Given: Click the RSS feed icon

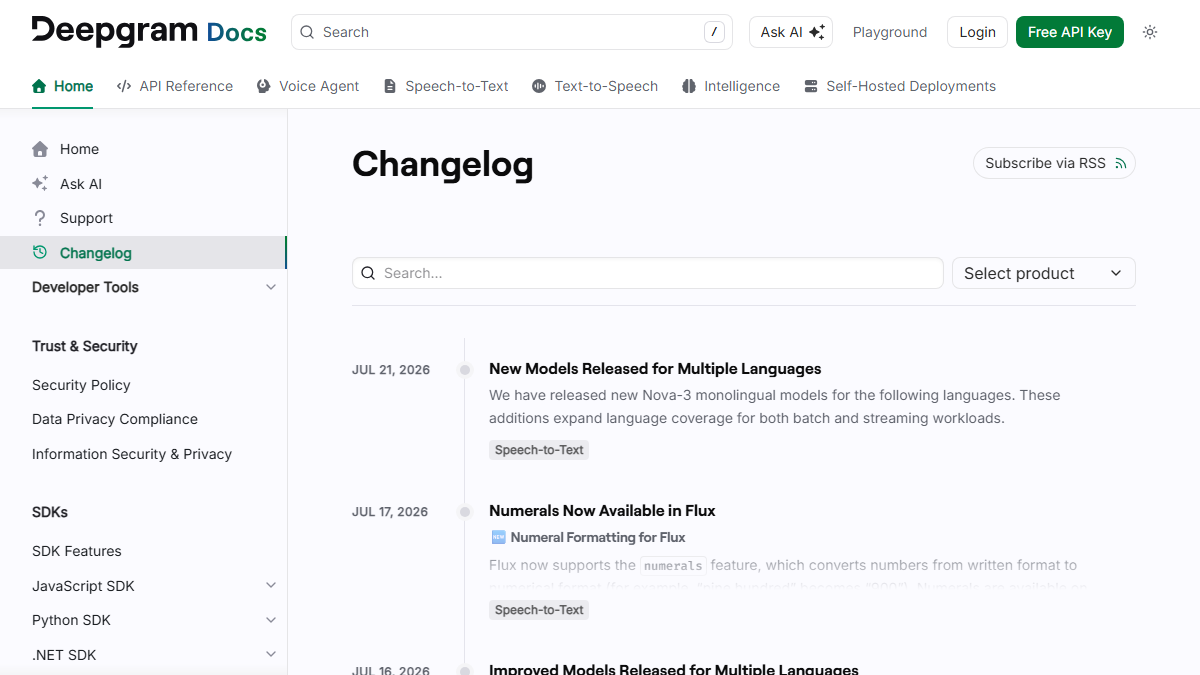Looking at the screenshot, I should (x=1120, y=163).
